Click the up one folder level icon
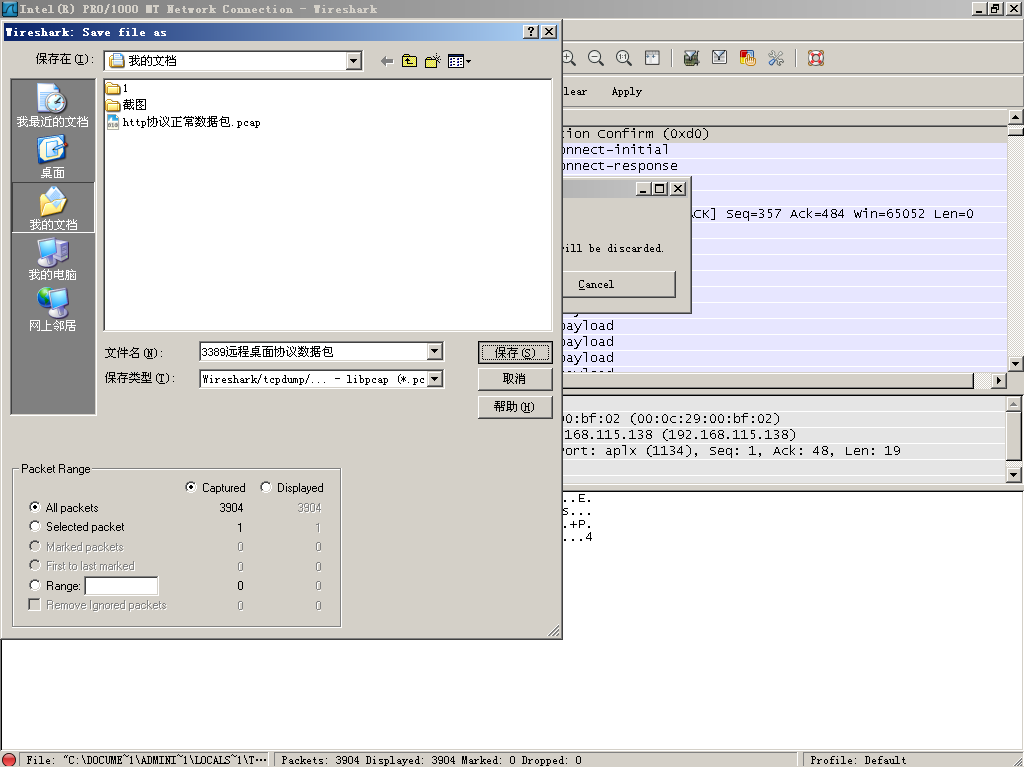 point(409,61)
